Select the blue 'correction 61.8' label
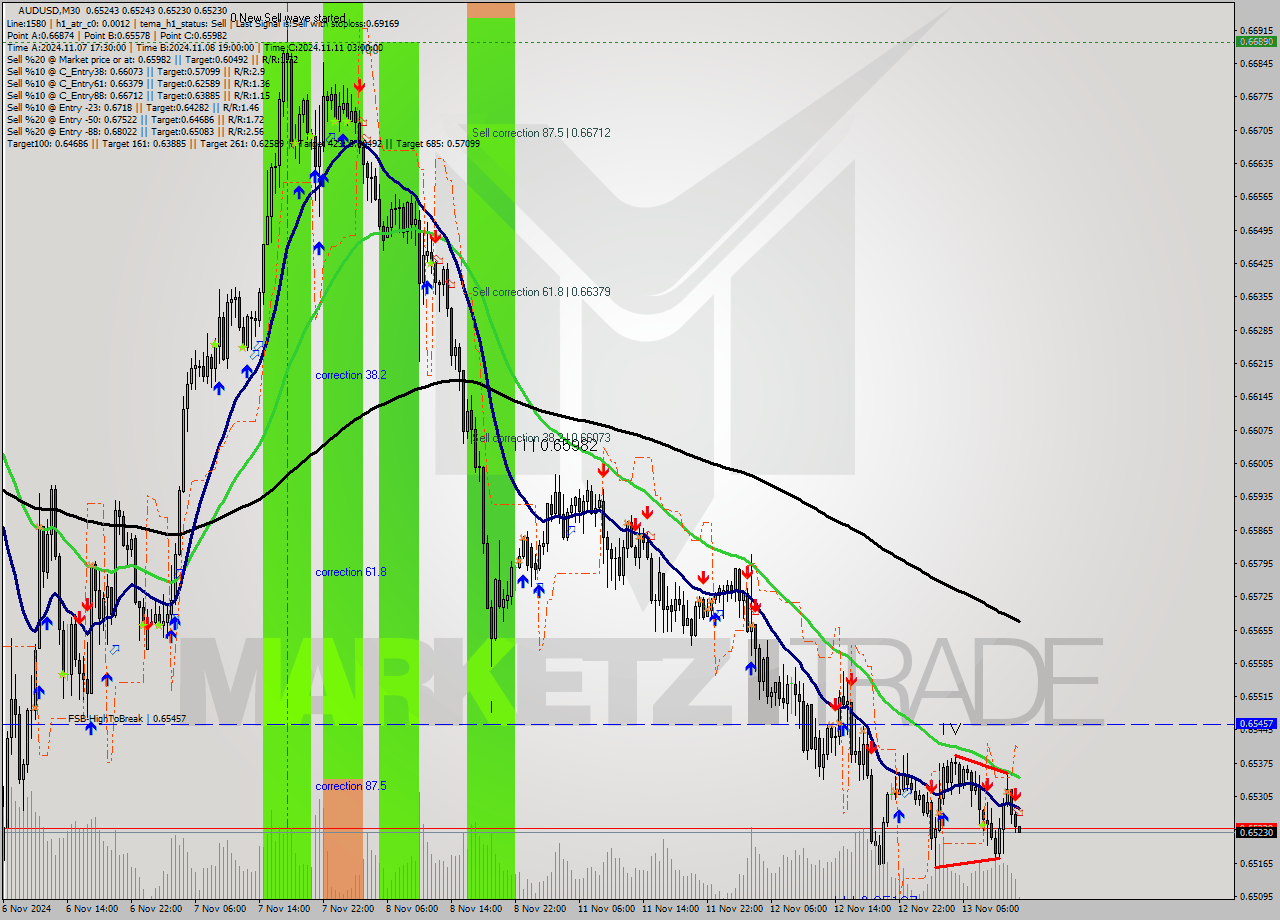Screen dimensions: 1280x920 [351, 572]
